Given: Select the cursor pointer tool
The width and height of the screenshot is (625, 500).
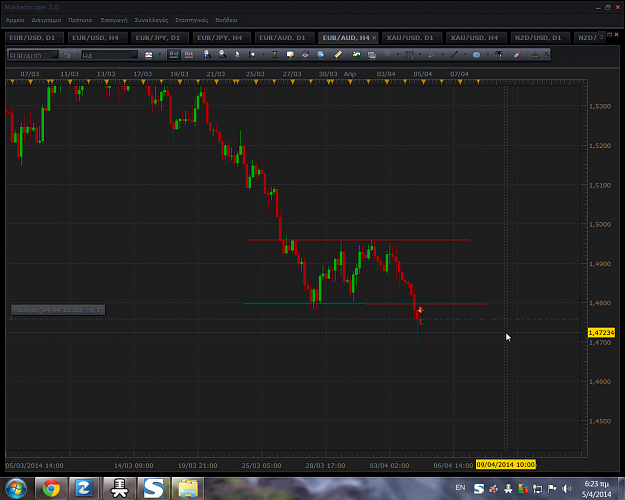Looking at the screenshot, I should (237, 55).
